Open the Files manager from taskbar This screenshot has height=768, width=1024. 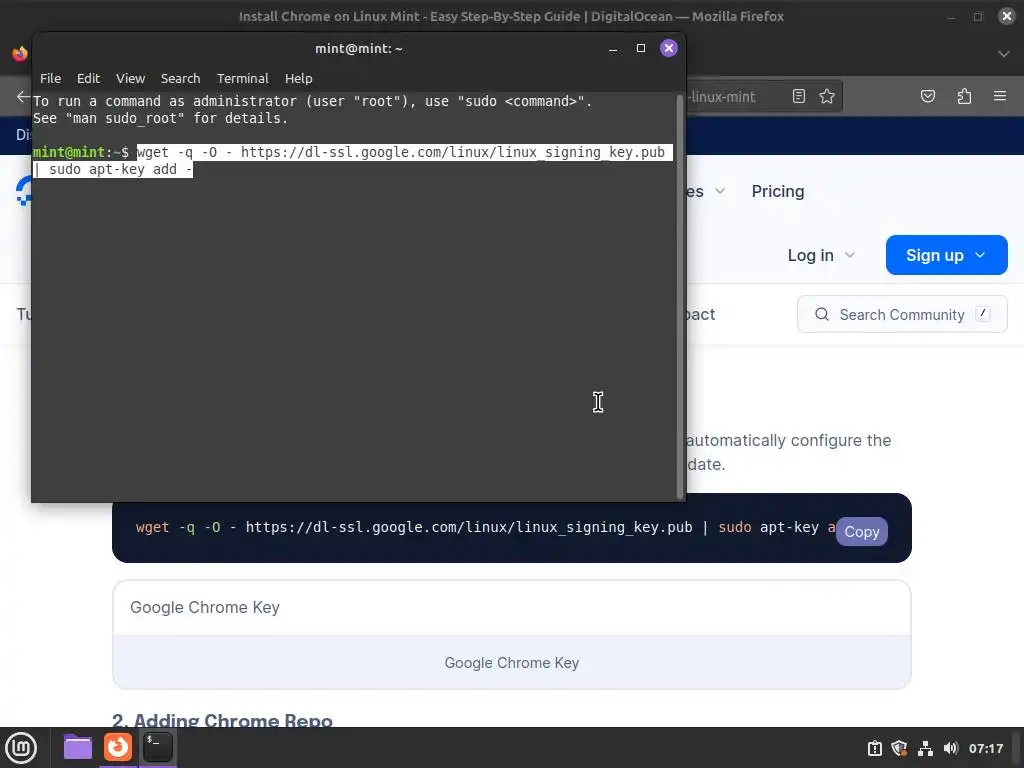pyautogui.click(x=78, y=747)
